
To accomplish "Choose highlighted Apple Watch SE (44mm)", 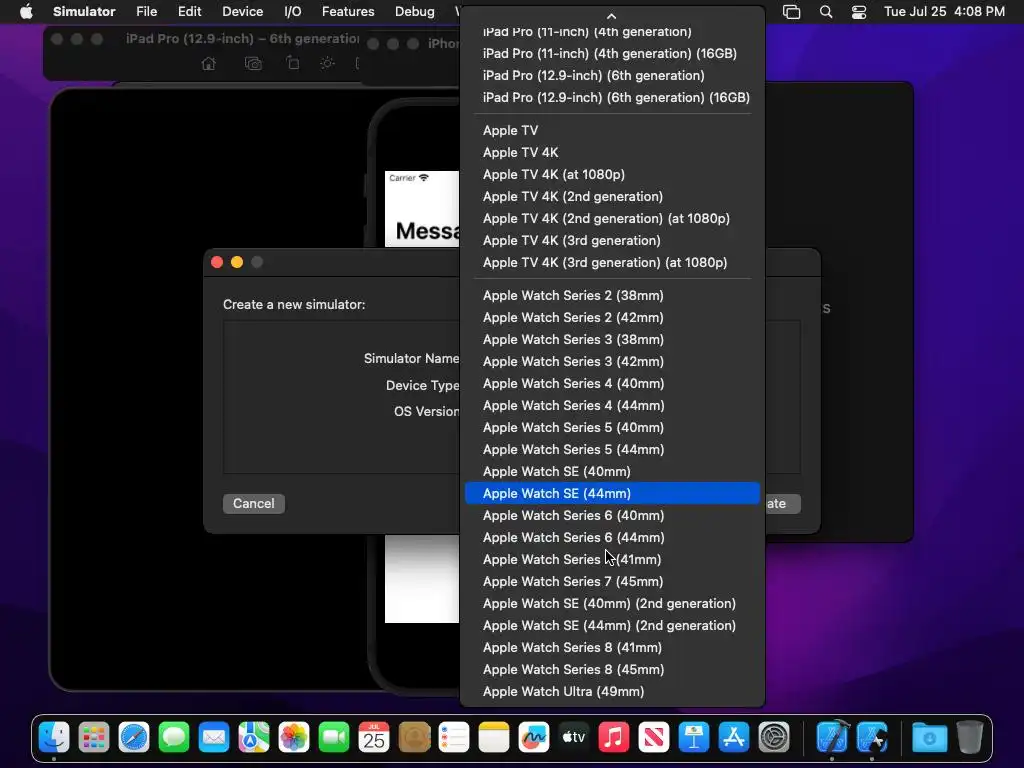I will coord(613,494).
